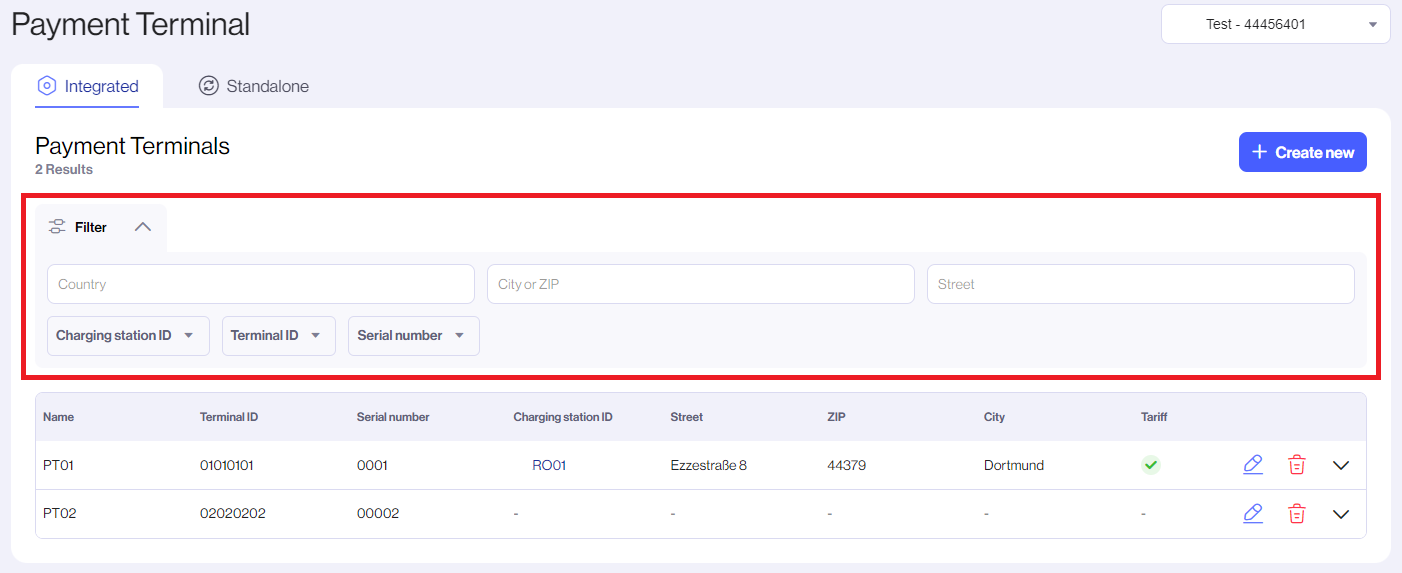Viewport: 1402px width, 573px height.
Task: Click the ZIP column header
Action: [x=837, y=417]
